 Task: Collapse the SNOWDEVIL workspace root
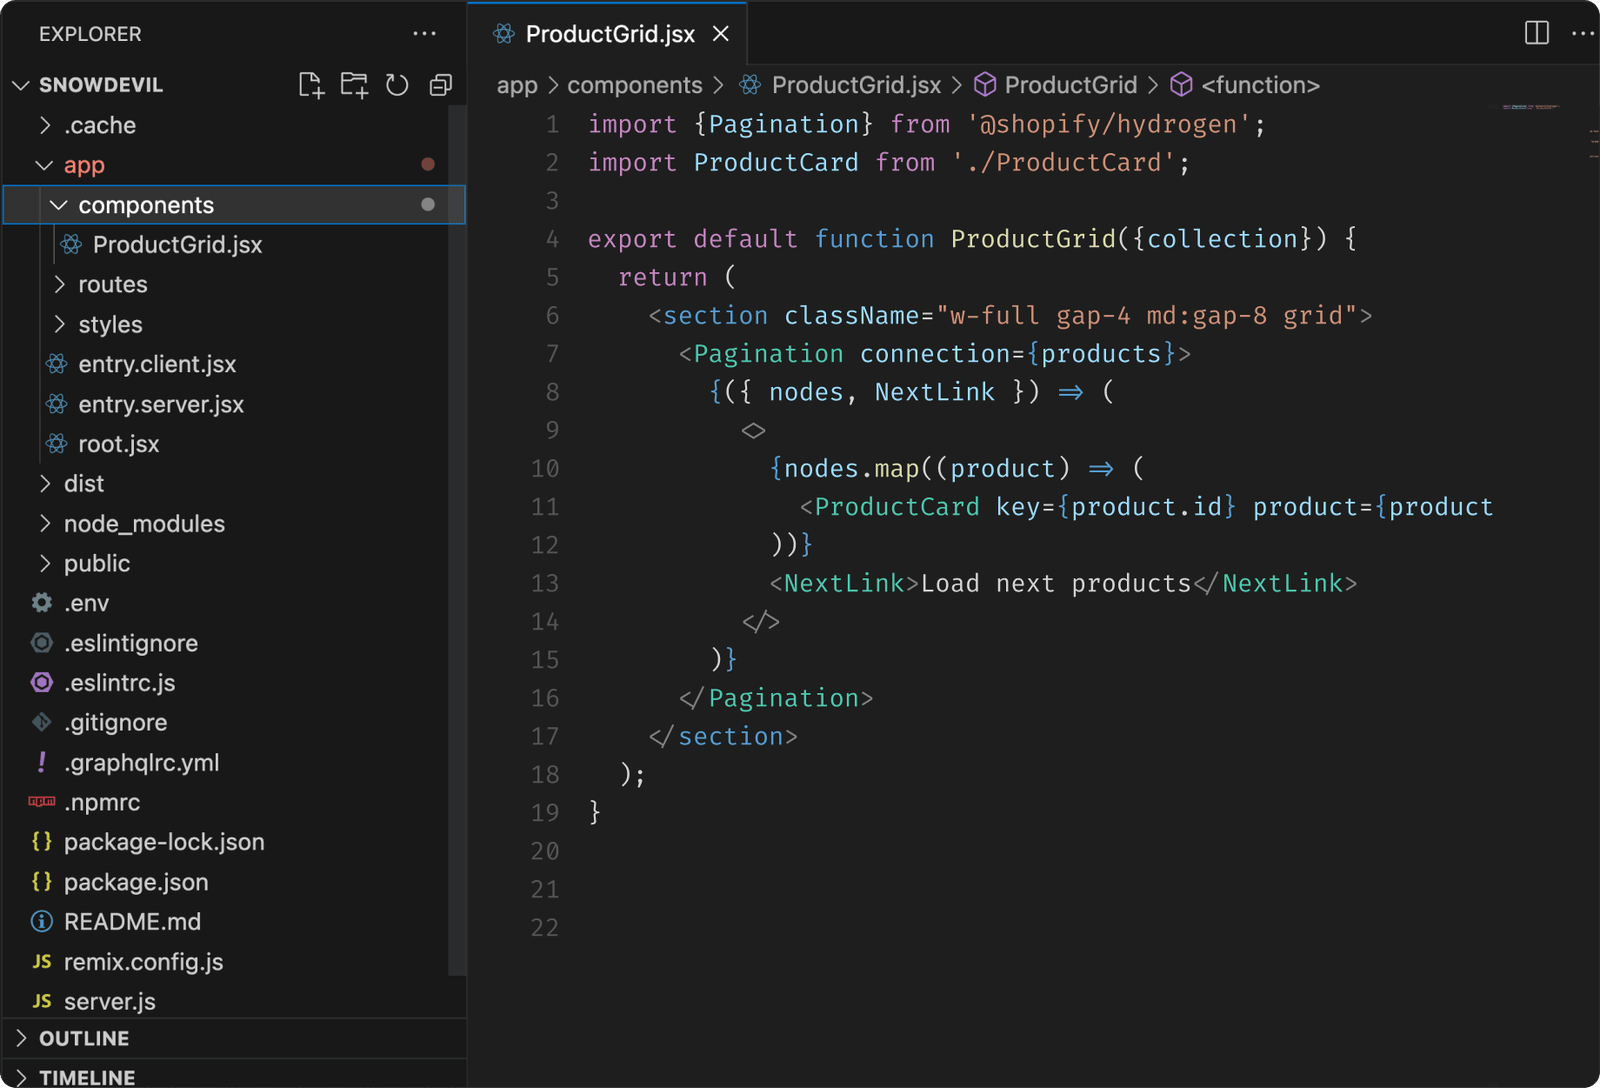[21, 85]
